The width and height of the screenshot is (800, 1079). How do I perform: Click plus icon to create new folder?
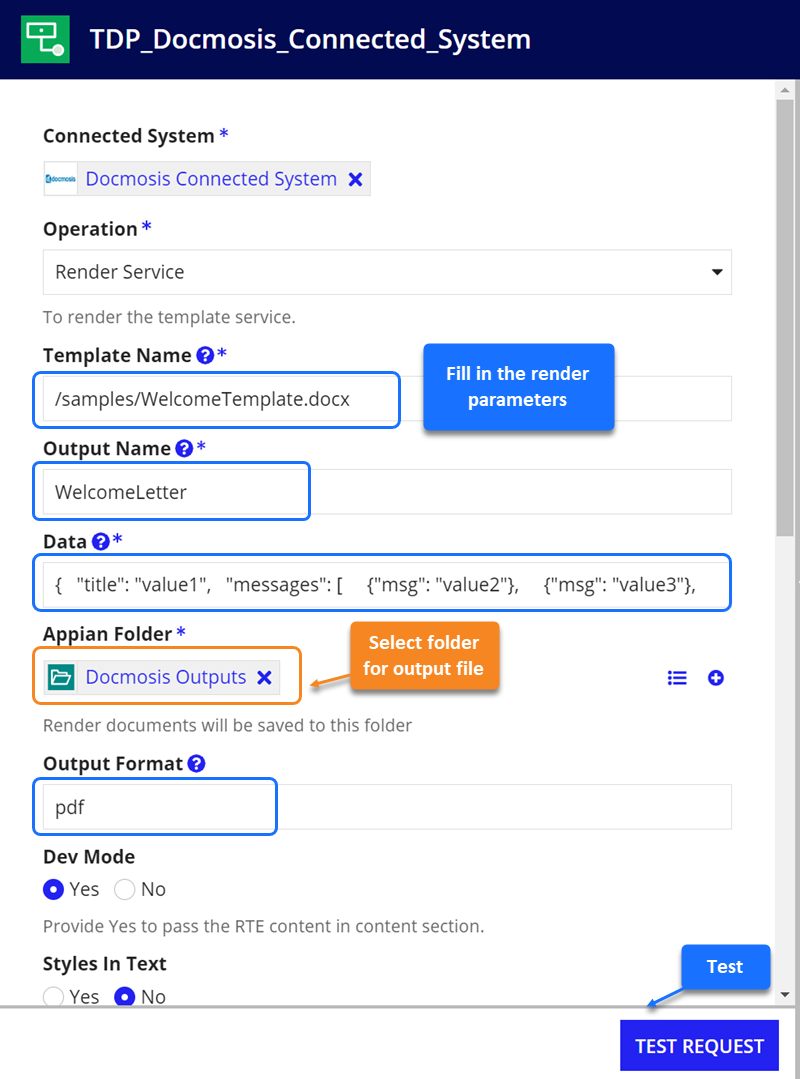(715, 678)
